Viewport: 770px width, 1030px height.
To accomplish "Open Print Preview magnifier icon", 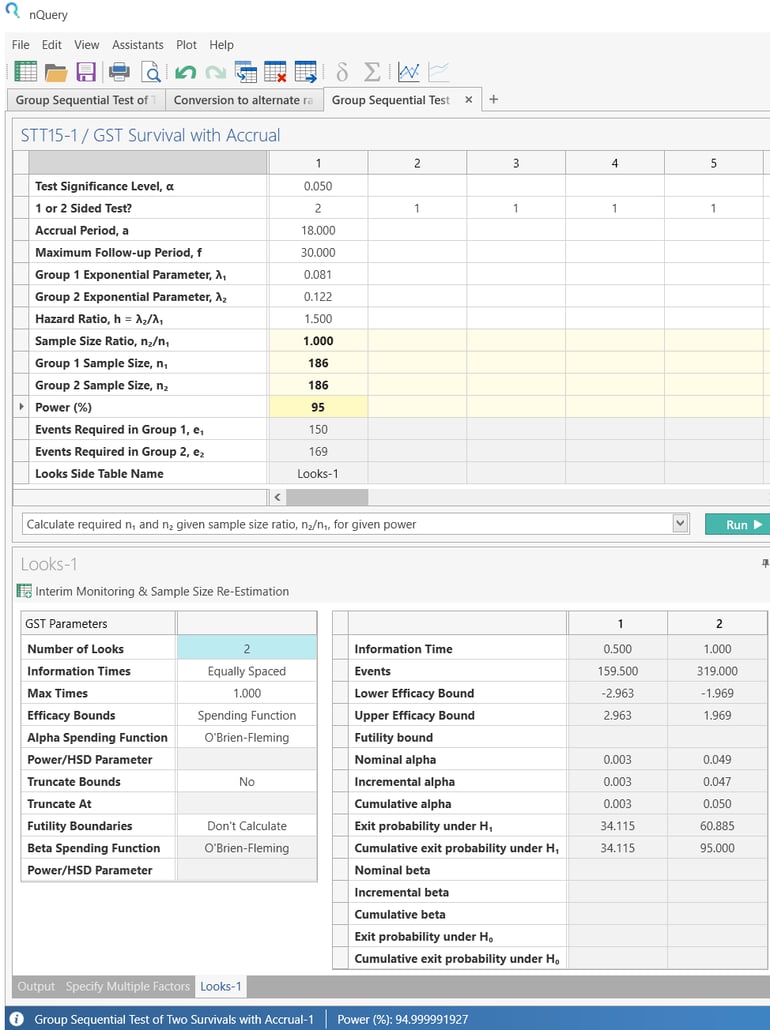I will click(x=151, y=71).
